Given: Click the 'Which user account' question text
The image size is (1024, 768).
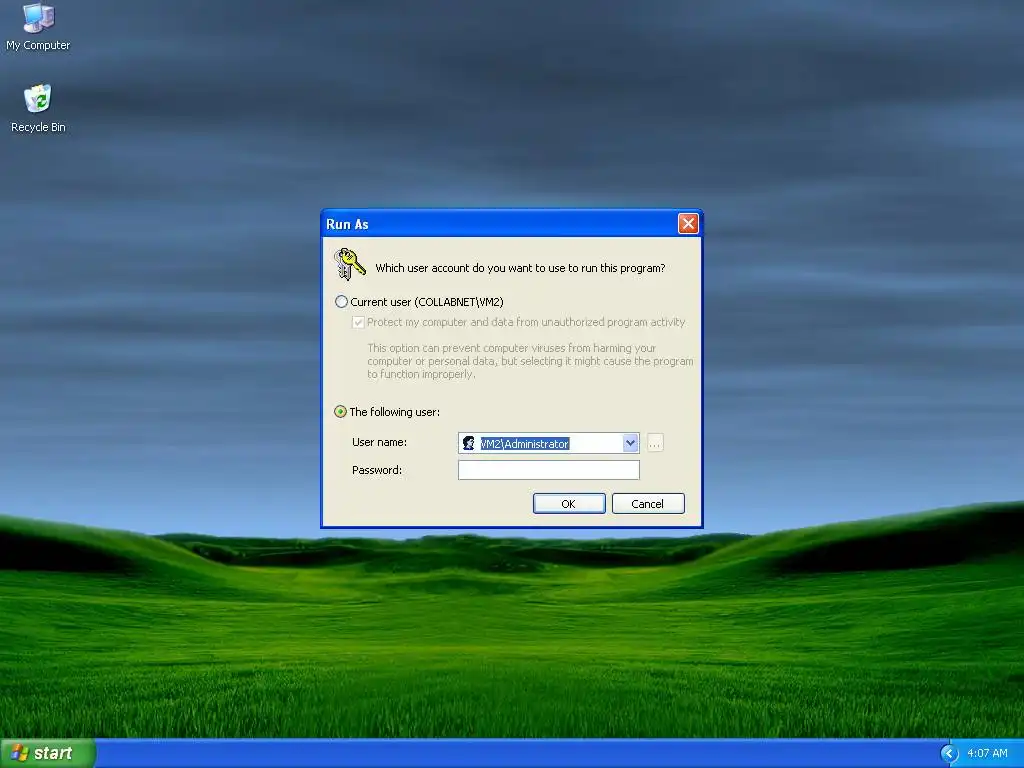Looking at the screenshot, I should coord(520,268).
